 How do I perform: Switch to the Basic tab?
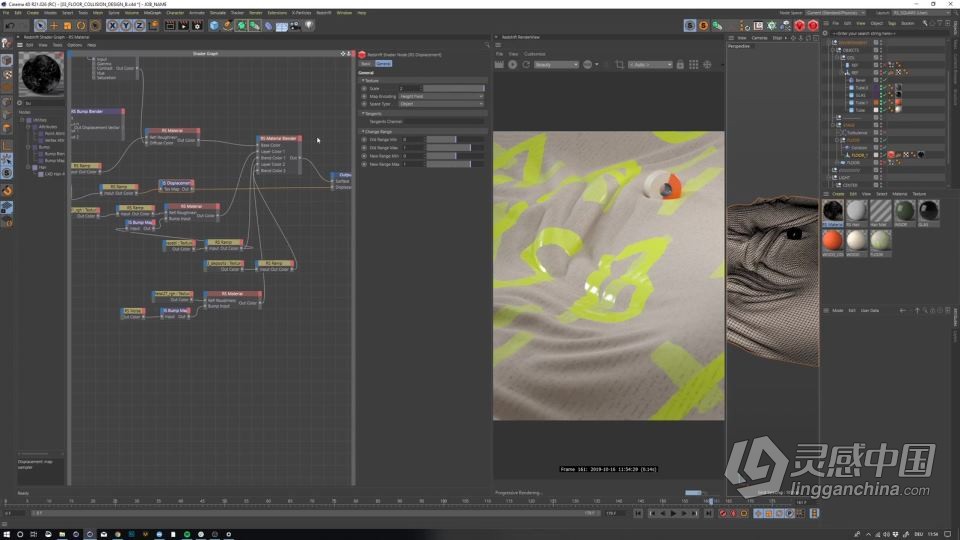tap(366, 64)
